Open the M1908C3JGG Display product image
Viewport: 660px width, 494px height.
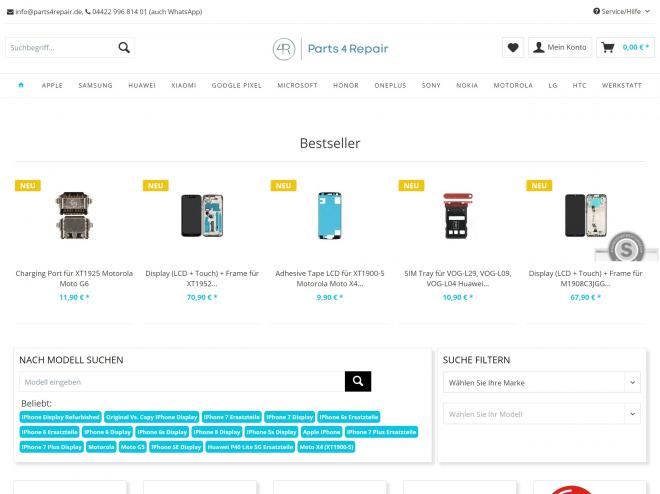pos(585,216)
